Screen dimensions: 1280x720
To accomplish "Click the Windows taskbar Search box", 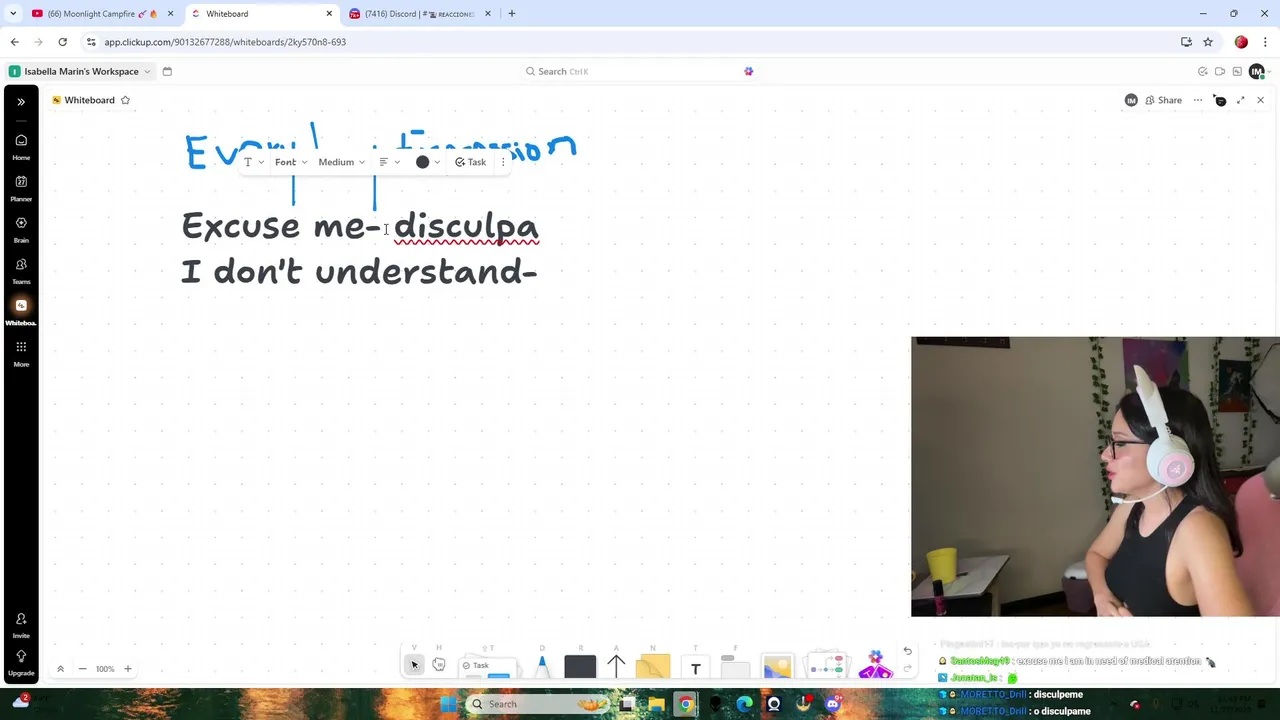I will tap(539, 704).
